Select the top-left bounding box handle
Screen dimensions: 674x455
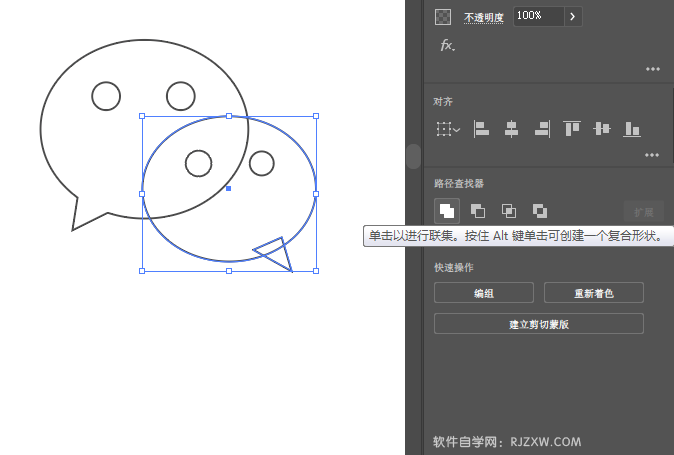tap(142, 116)
